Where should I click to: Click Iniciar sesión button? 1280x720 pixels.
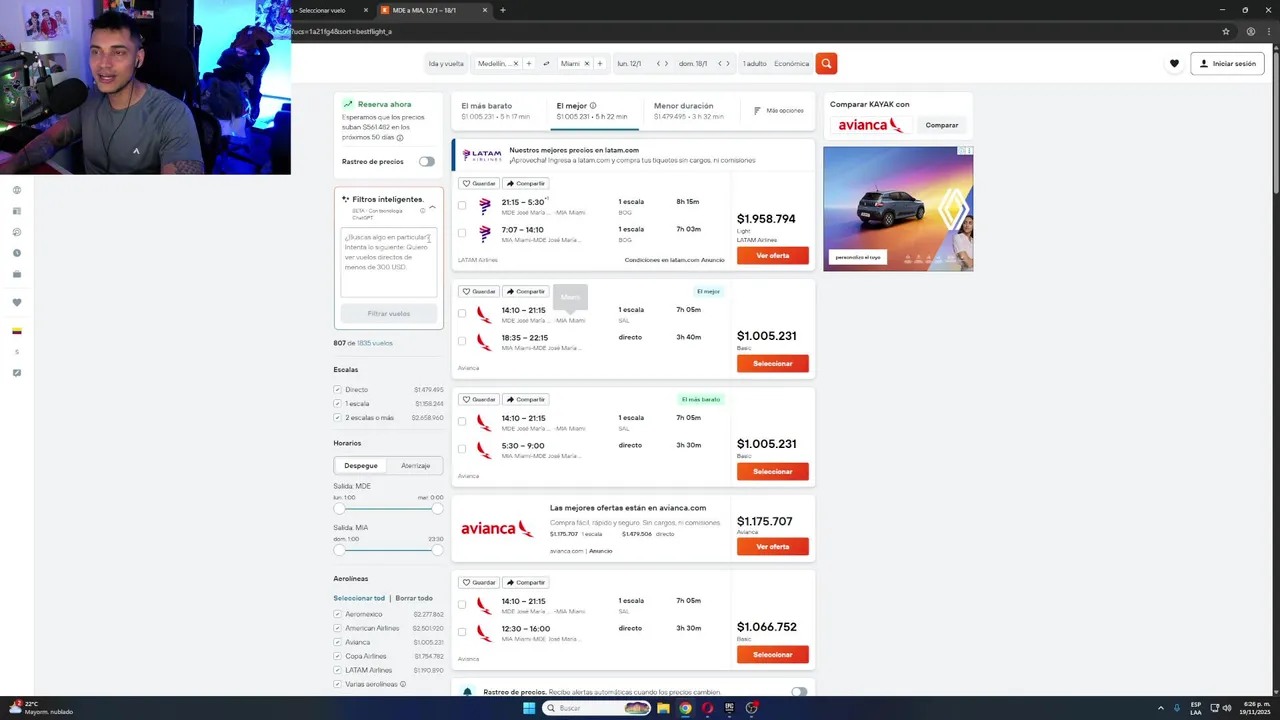point(1227,63)
